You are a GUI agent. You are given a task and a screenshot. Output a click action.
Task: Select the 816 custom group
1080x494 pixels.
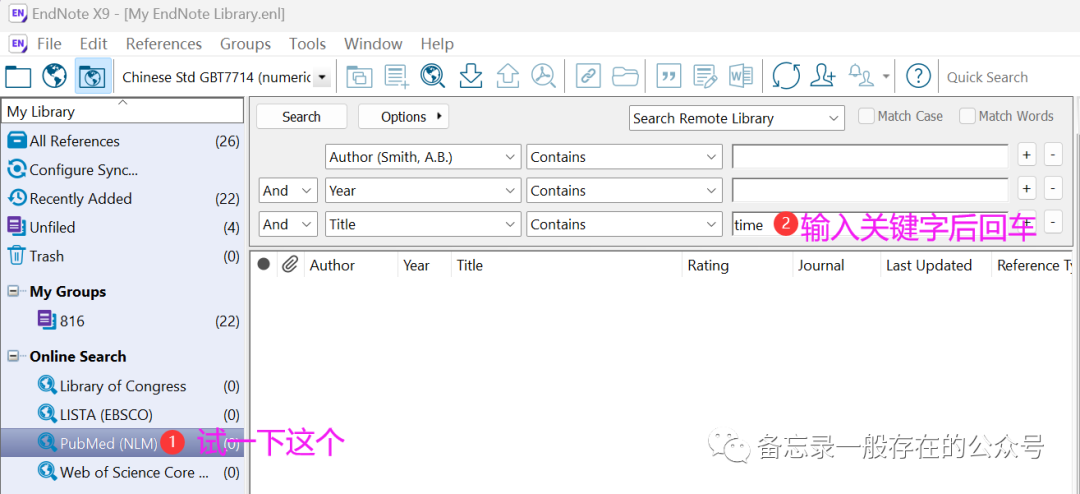pyautogui.click(x=123, y=321)
